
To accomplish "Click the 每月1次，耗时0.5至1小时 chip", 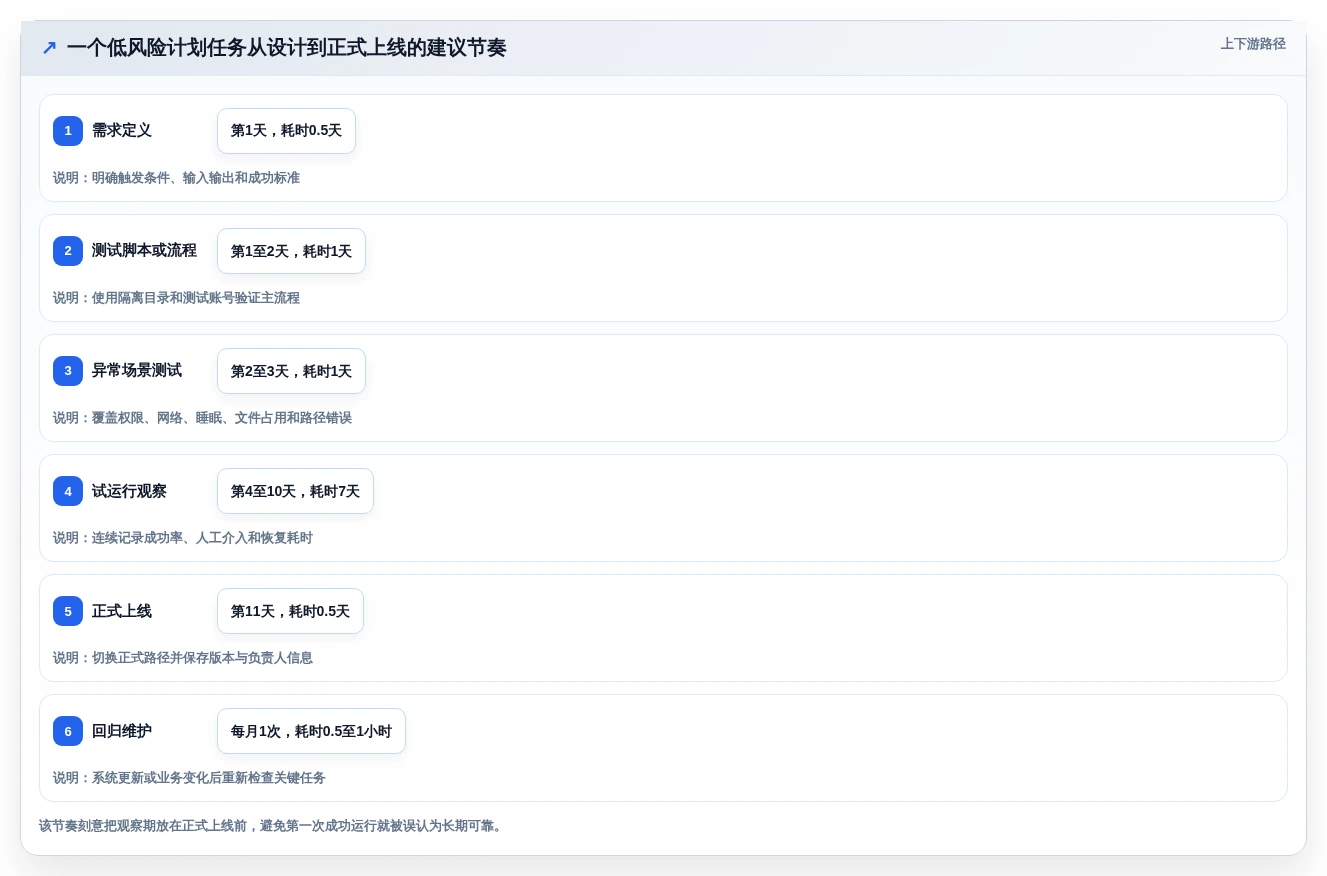I will pos(311,731).
